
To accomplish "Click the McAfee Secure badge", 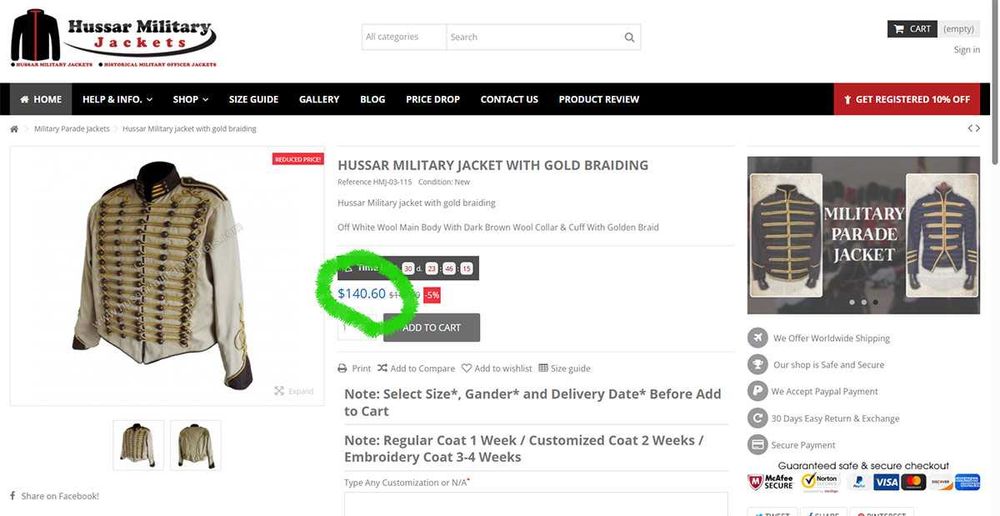I will point(770,482).
